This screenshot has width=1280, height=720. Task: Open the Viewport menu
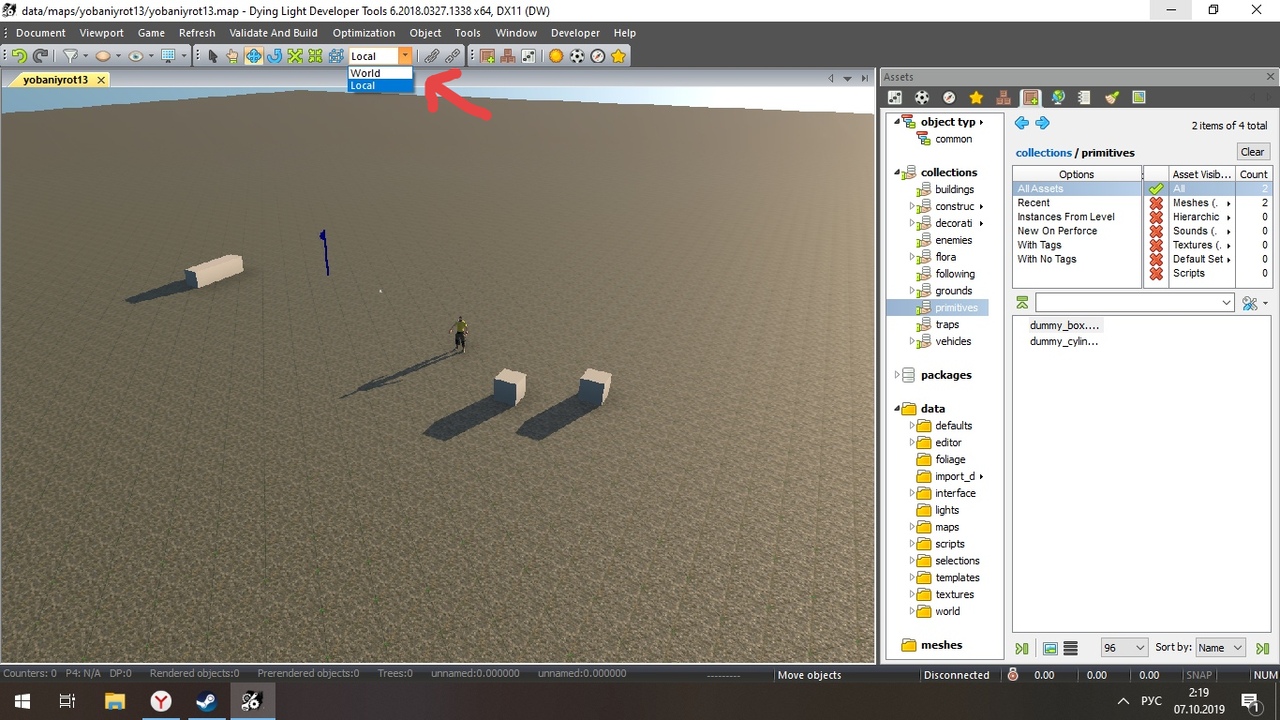[x=102, y=33]
